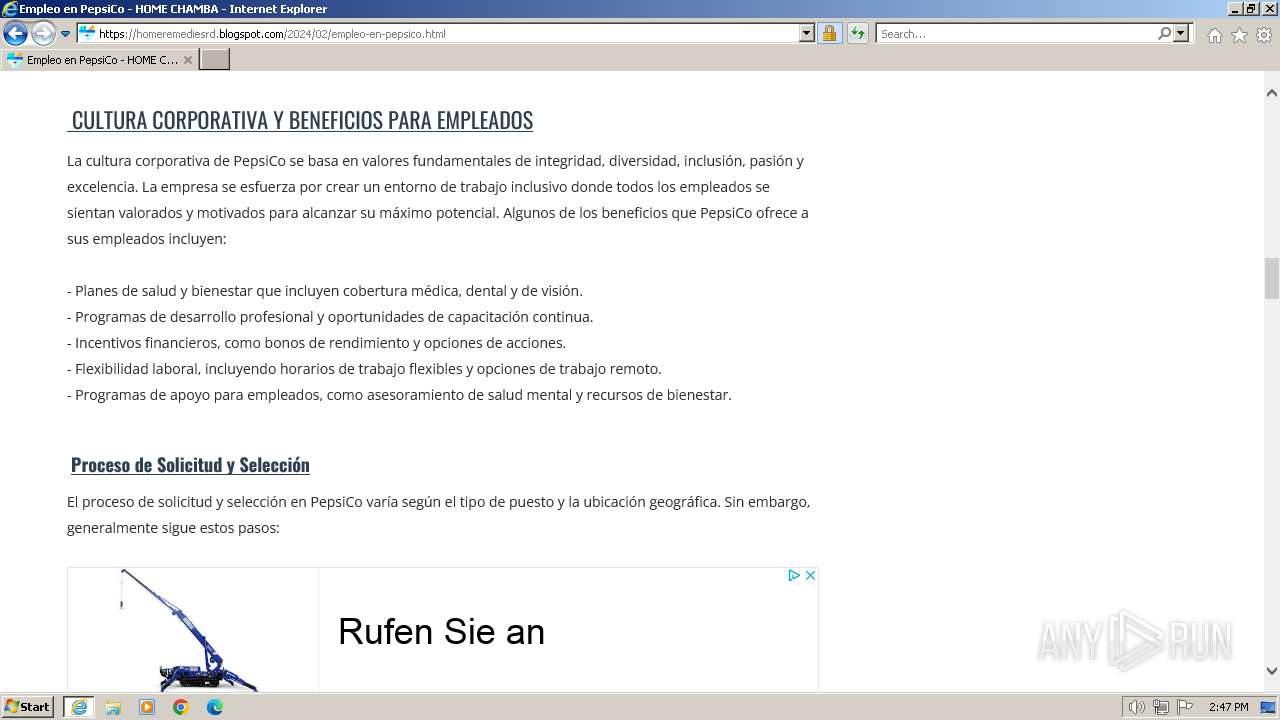
Task: Open File Explorer taskbar icon
Action: click(x=113, y=707)
